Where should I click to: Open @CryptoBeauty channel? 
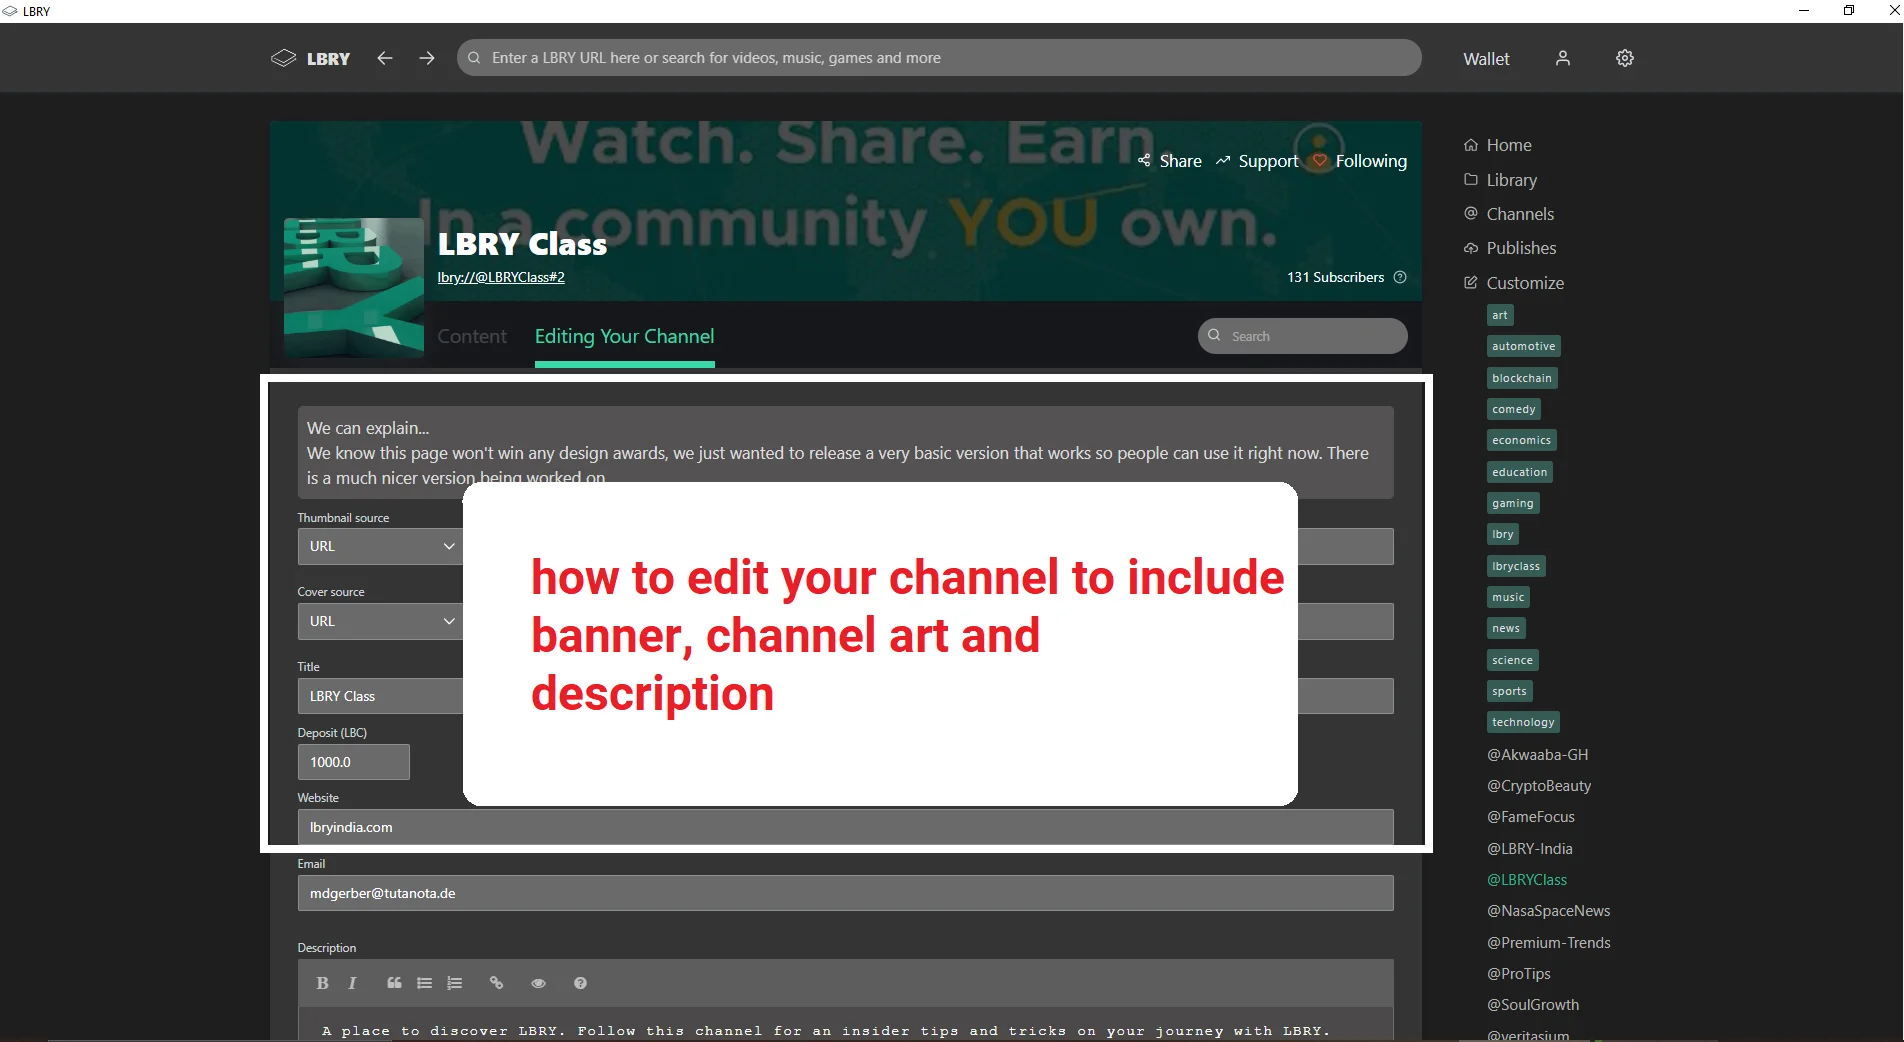click(x=1539, y=786)
